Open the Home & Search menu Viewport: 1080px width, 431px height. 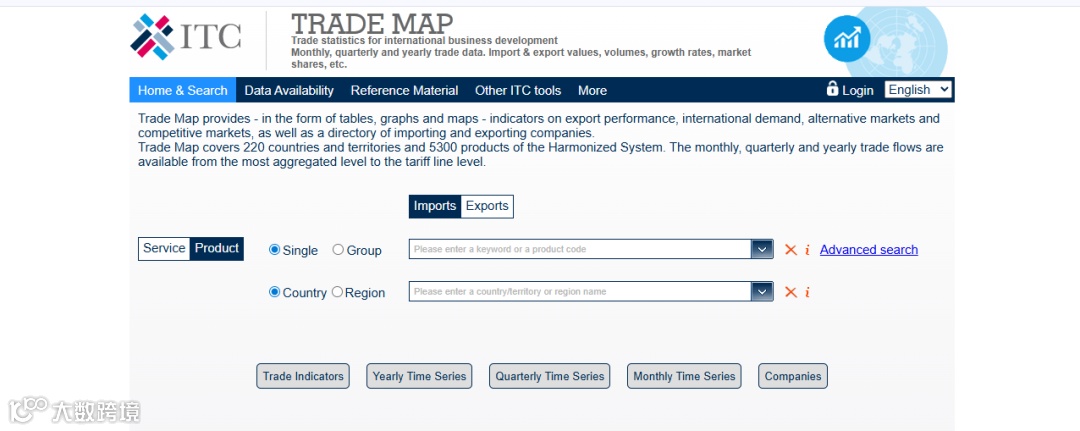(x=183, y=90)
